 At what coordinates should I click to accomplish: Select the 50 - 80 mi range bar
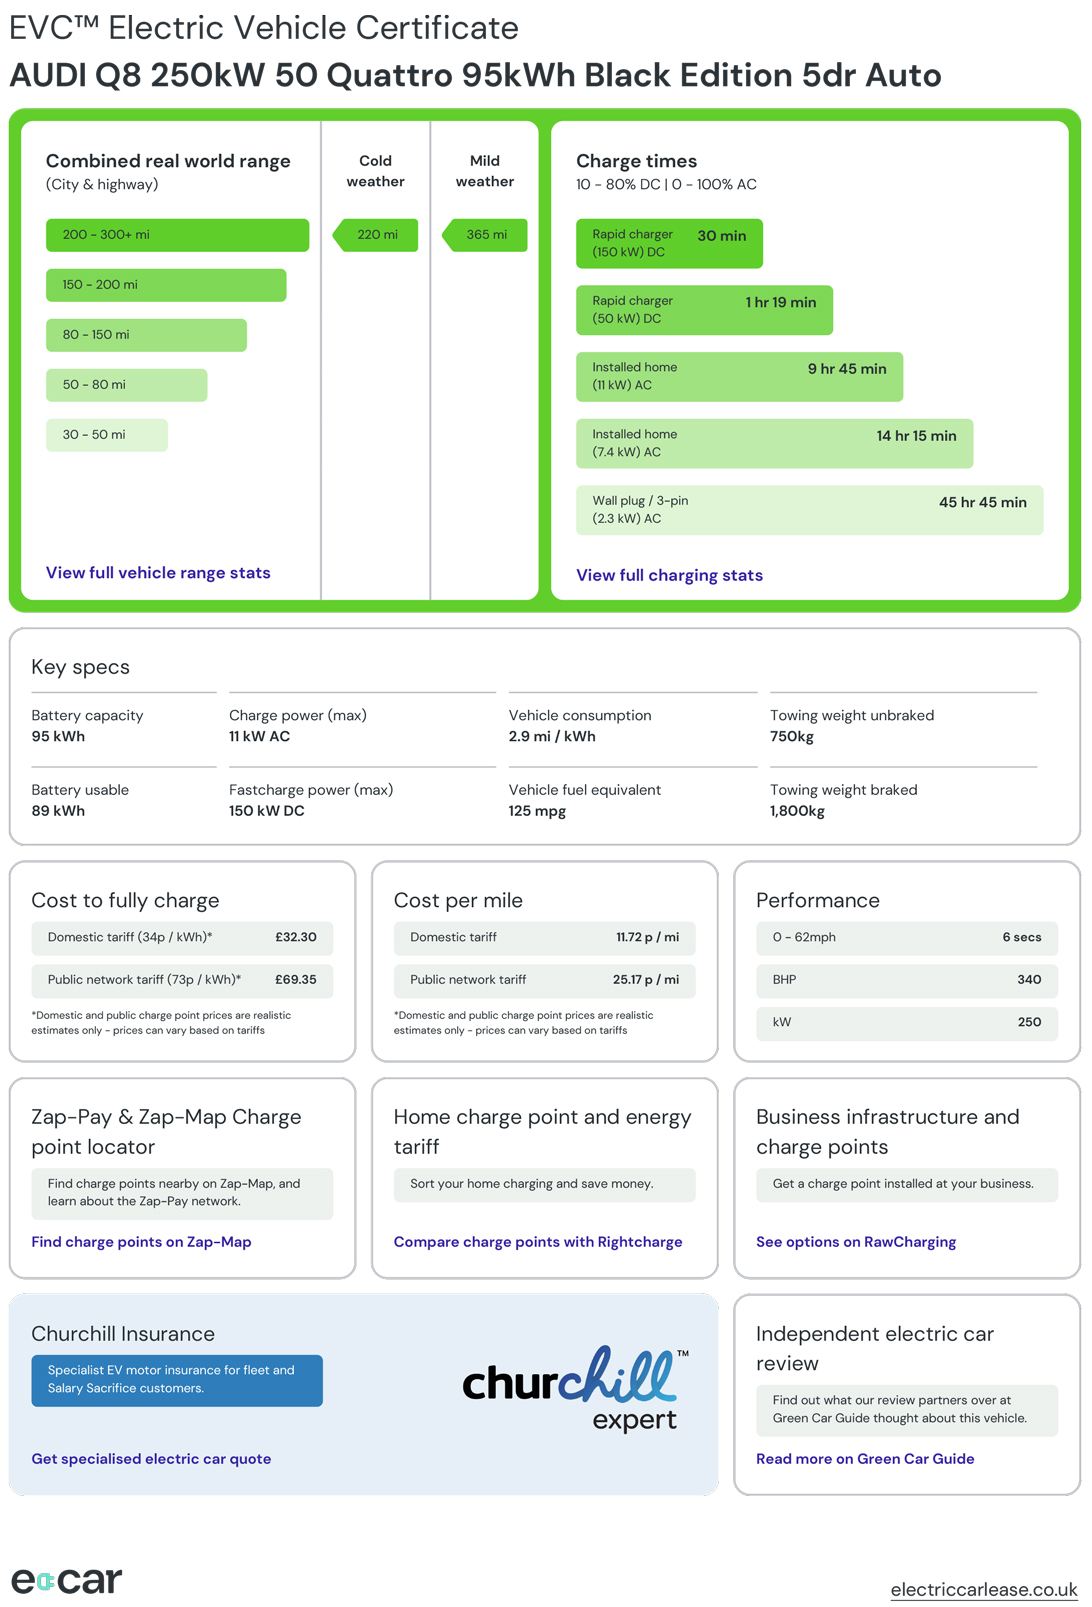click(x=127, y=385)
